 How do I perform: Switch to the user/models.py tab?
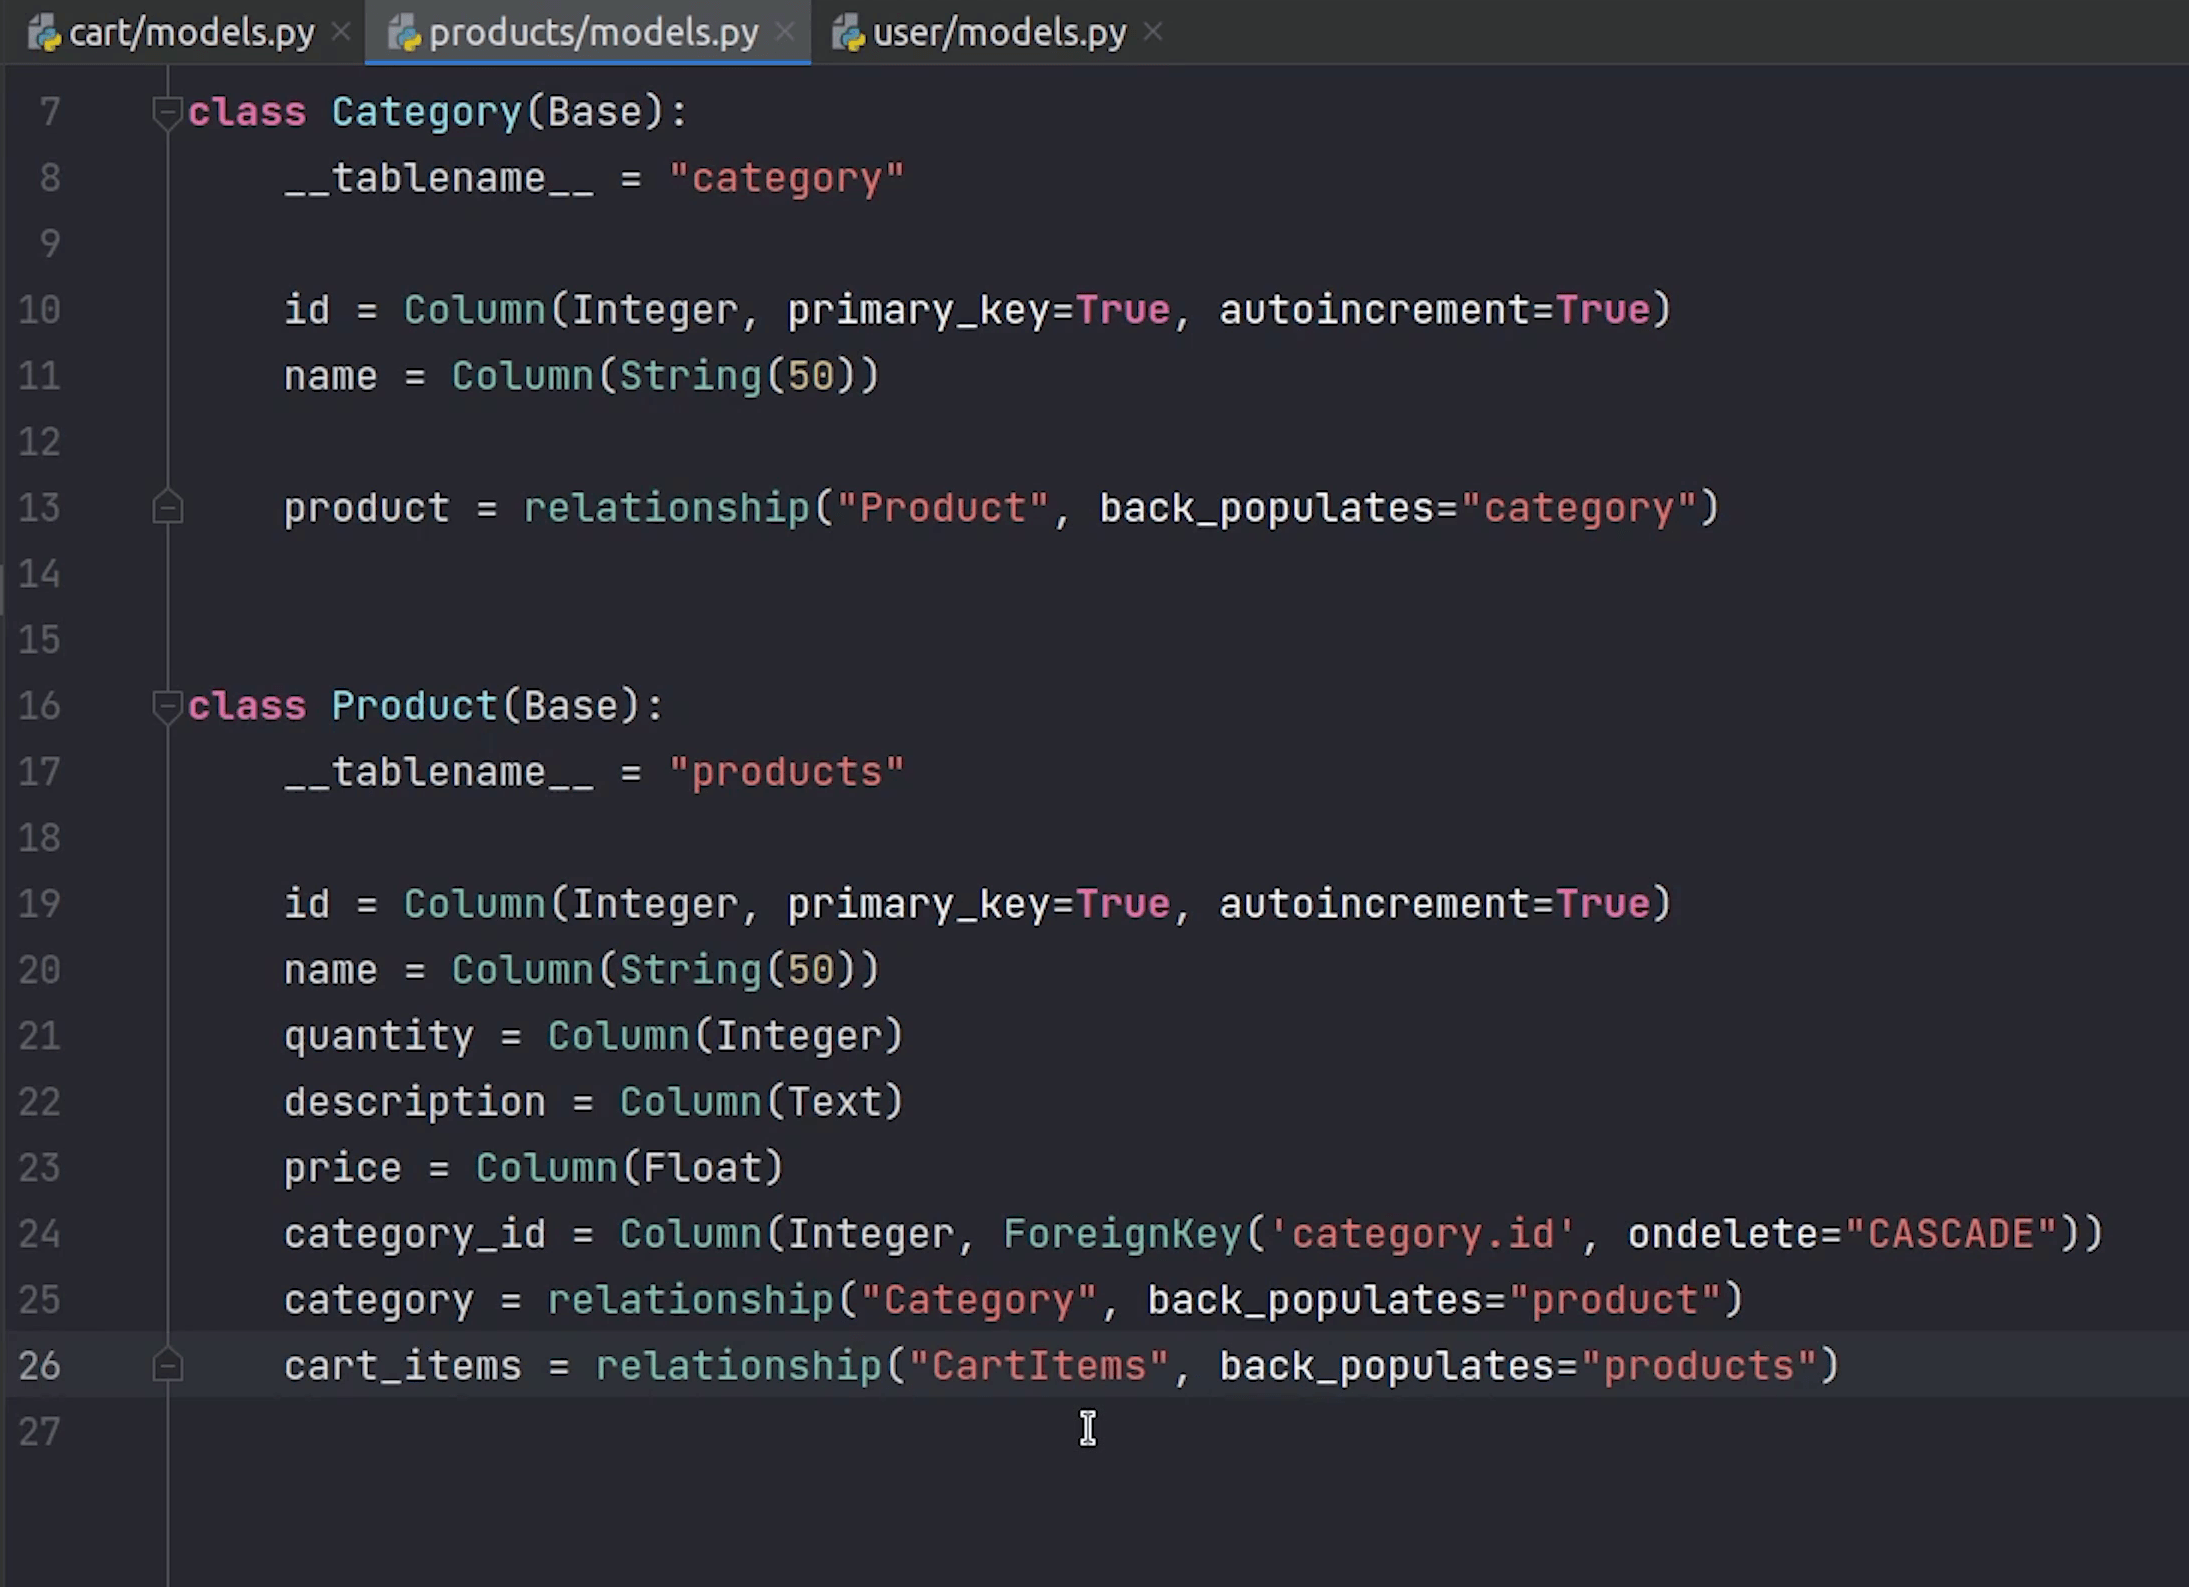click(999, 33)
